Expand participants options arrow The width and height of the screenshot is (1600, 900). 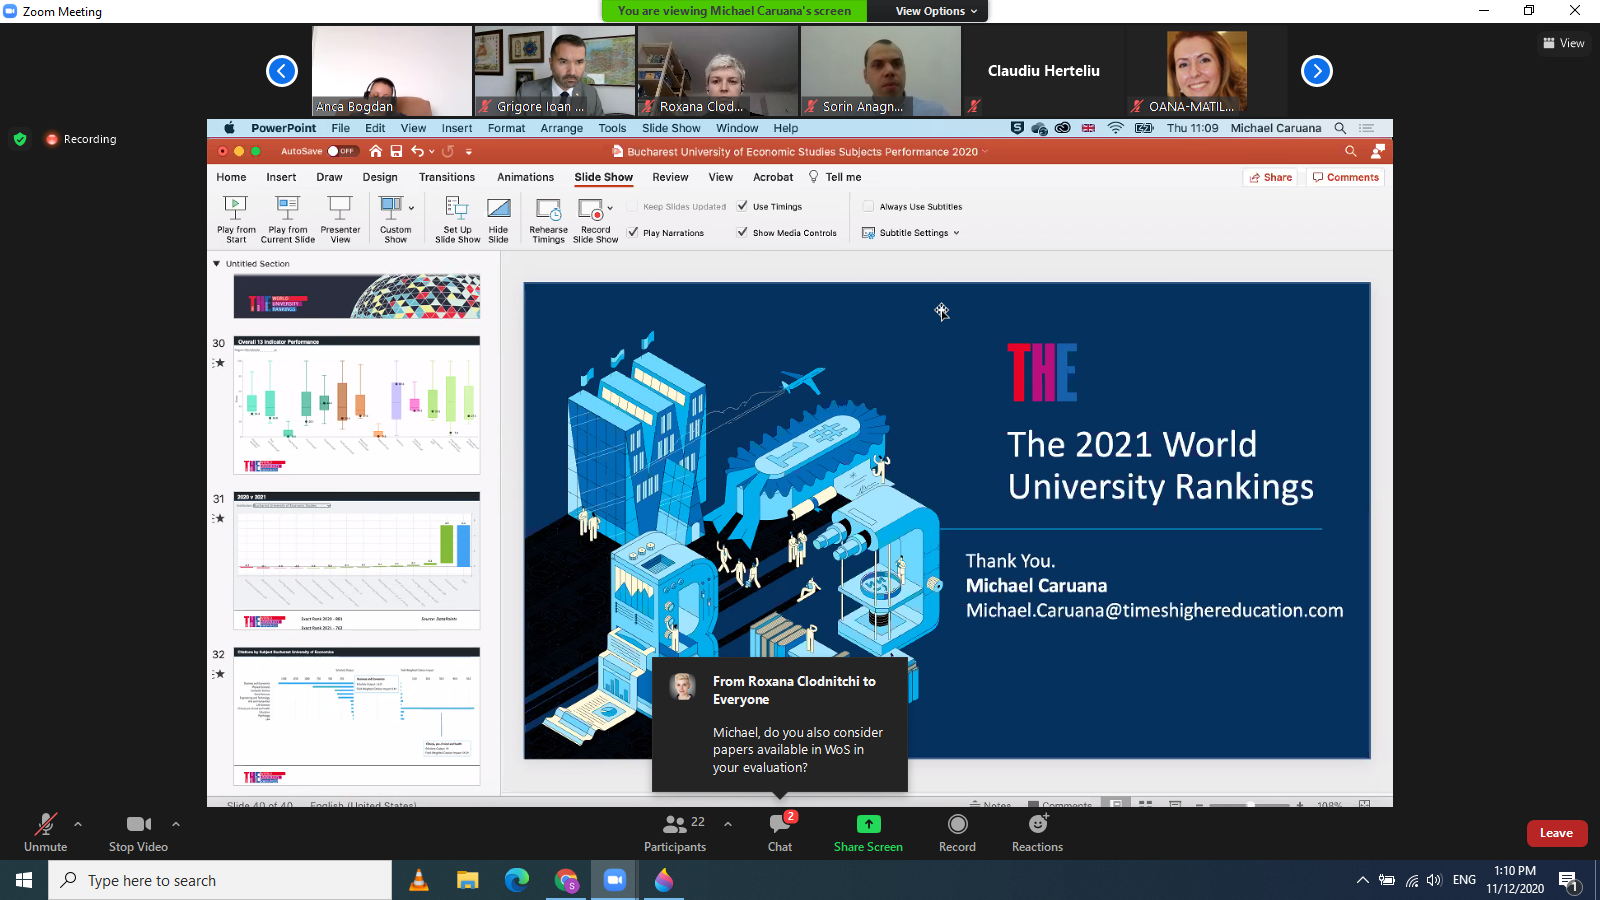(728, 824)
